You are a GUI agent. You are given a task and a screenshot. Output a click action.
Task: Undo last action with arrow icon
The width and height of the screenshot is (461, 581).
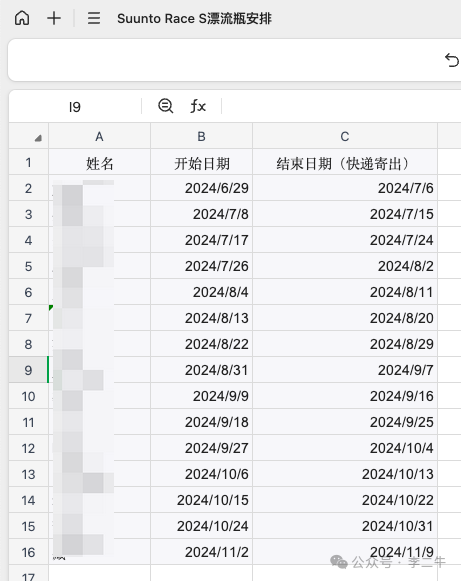452,60
